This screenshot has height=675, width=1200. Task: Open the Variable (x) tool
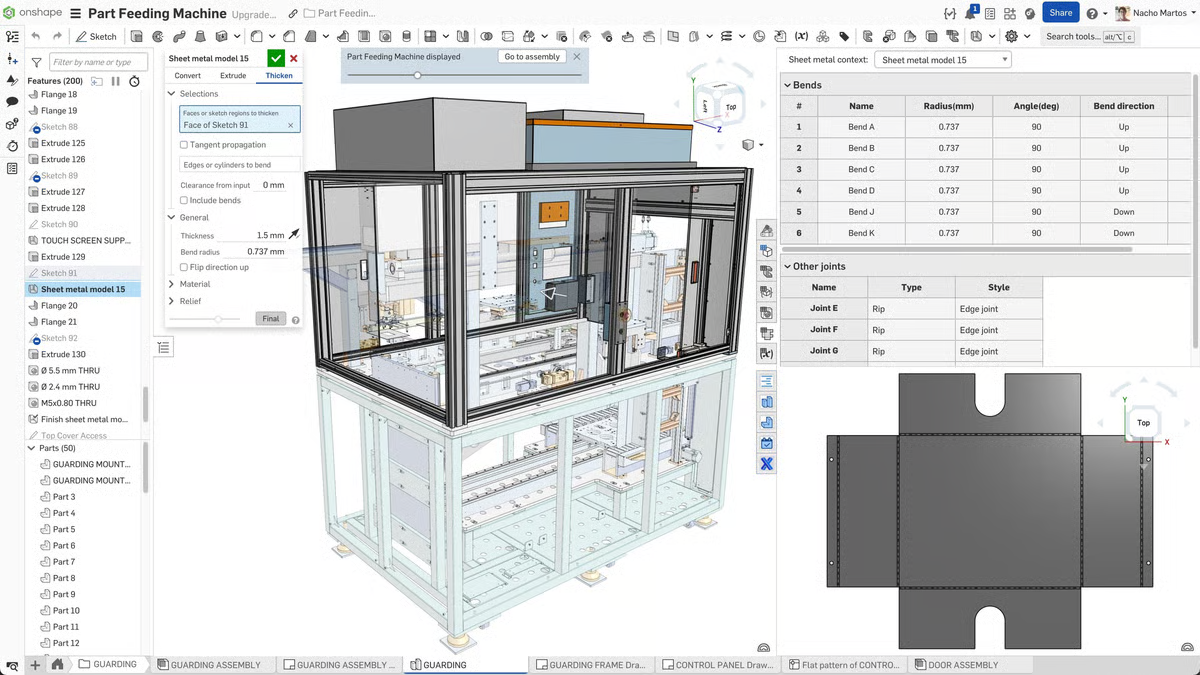(801, 36)
